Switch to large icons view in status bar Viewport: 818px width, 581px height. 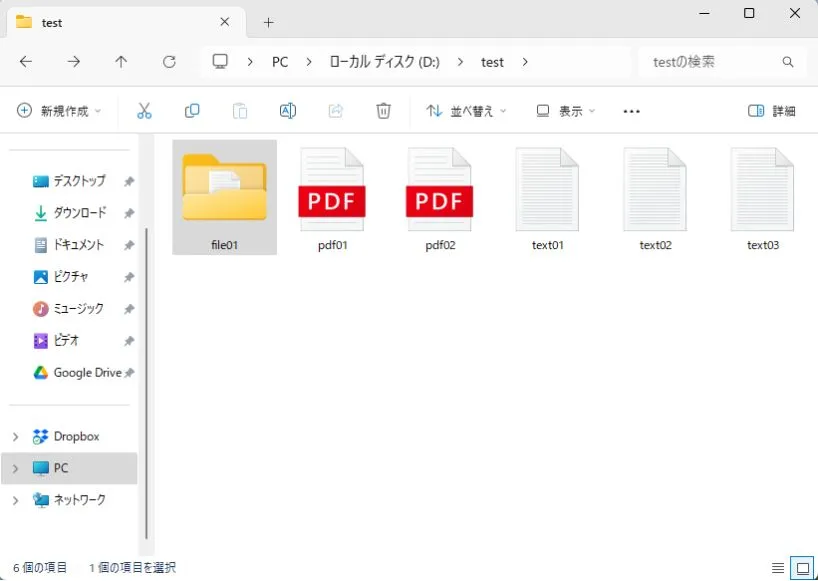coord(801,567)
